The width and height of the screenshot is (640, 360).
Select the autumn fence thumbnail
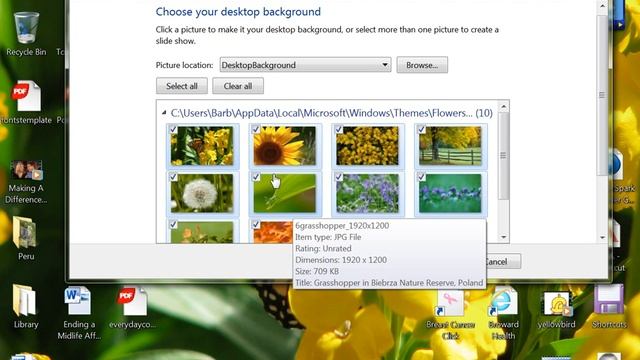point(450,146)
